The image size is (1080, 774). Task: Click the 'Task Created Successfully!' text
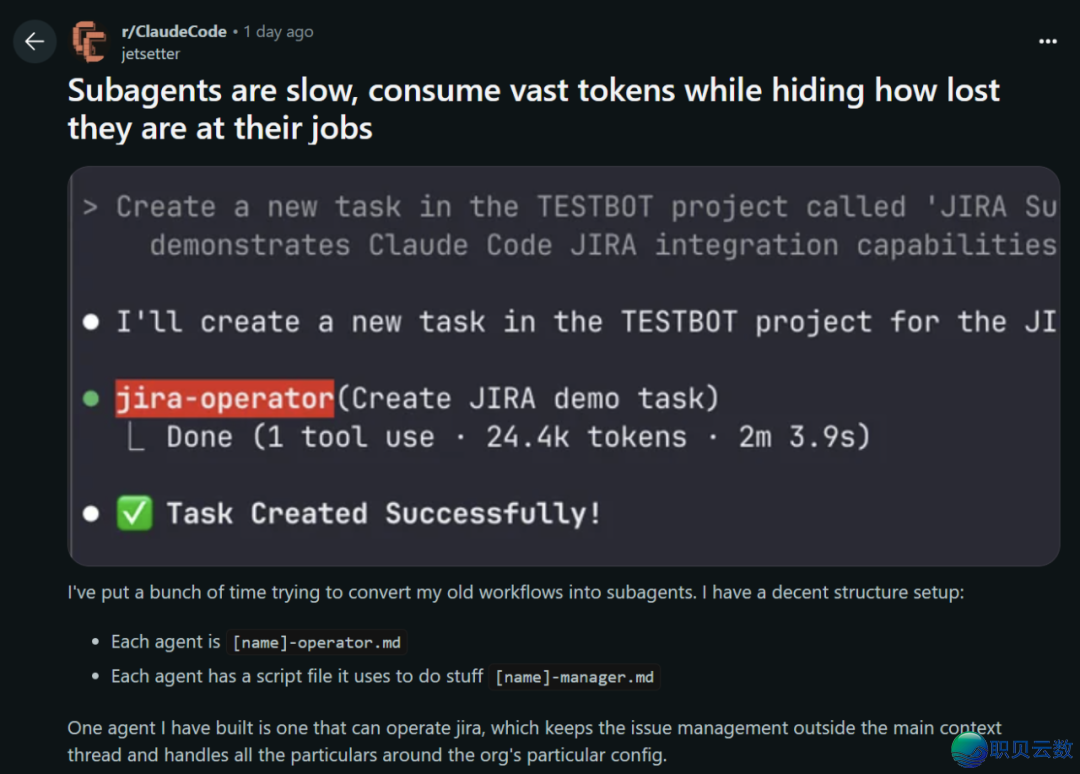384,514
